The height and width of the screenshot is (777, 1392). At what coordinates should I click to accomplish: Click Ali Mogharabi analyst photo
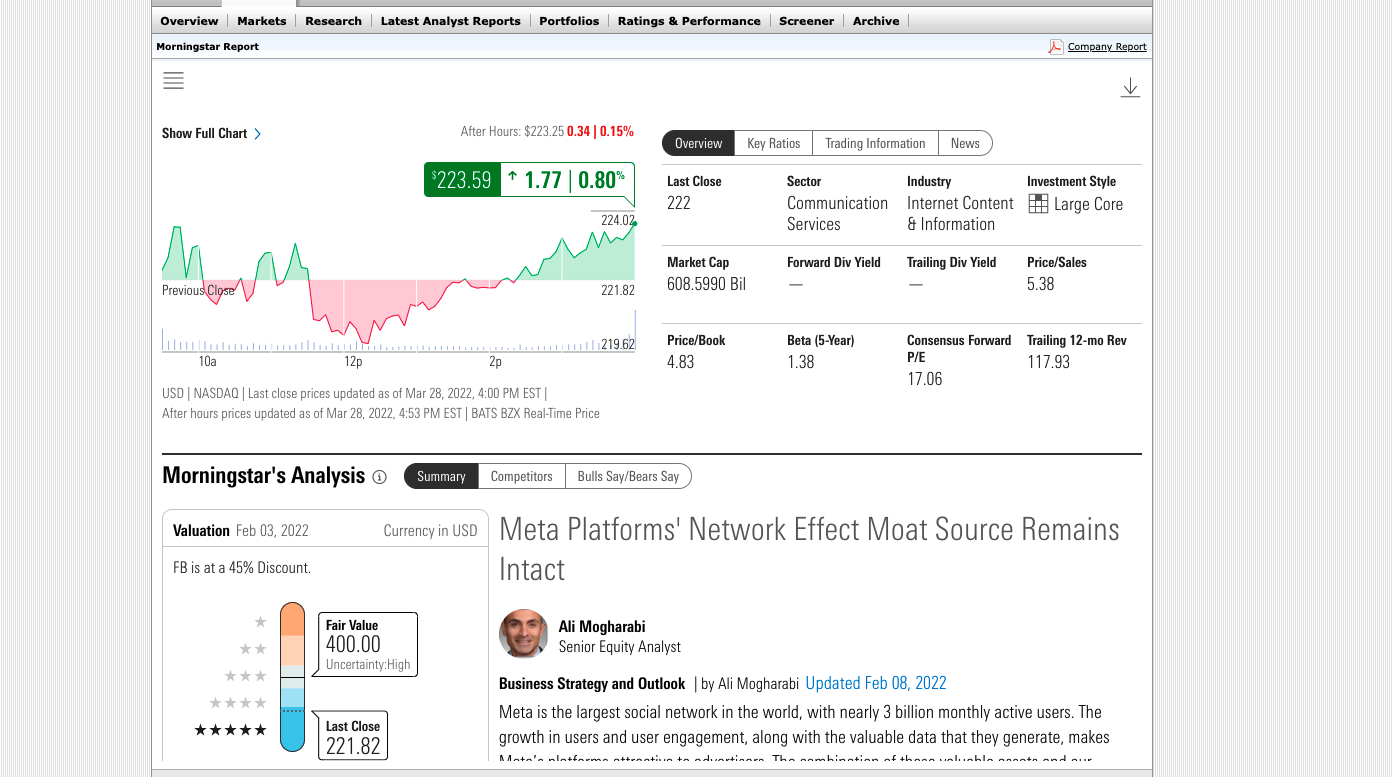pos(524,634)
